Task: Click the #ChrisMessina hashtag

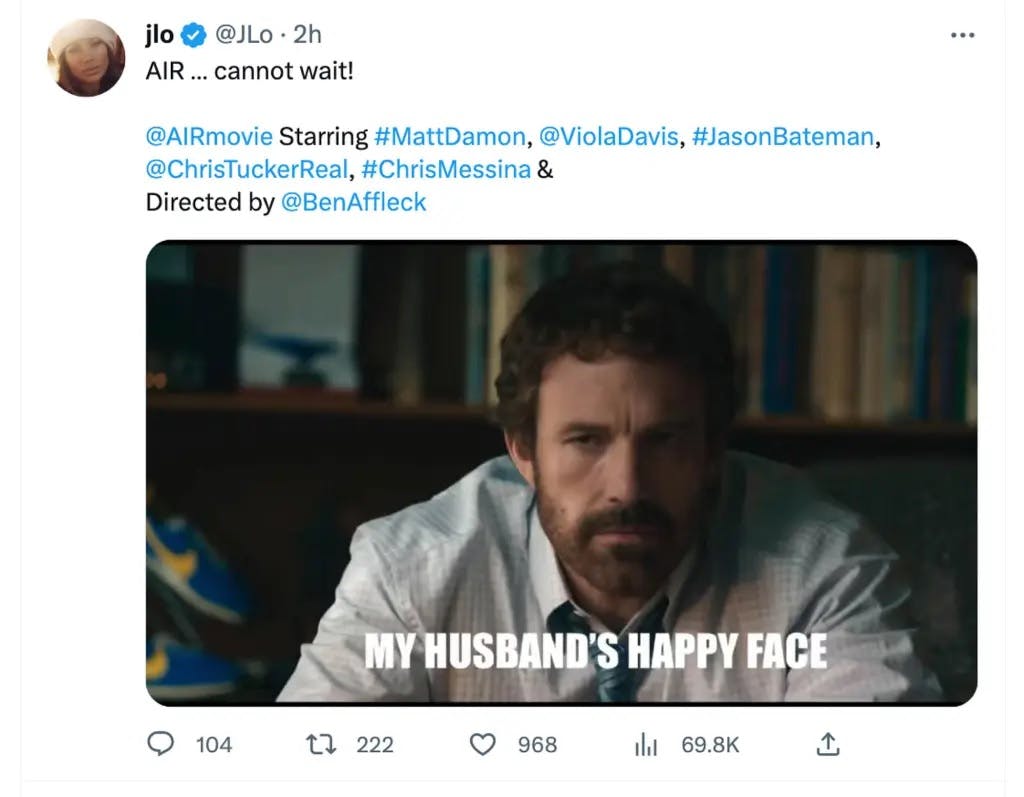Action: [439, 169]
